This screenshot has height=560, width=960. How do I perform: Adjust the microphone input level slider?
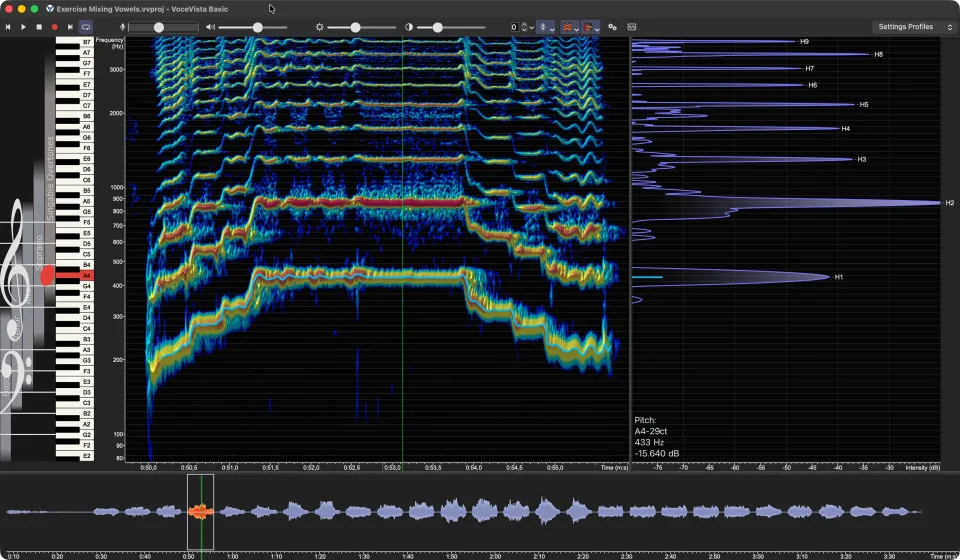click(x=163, y=27)
